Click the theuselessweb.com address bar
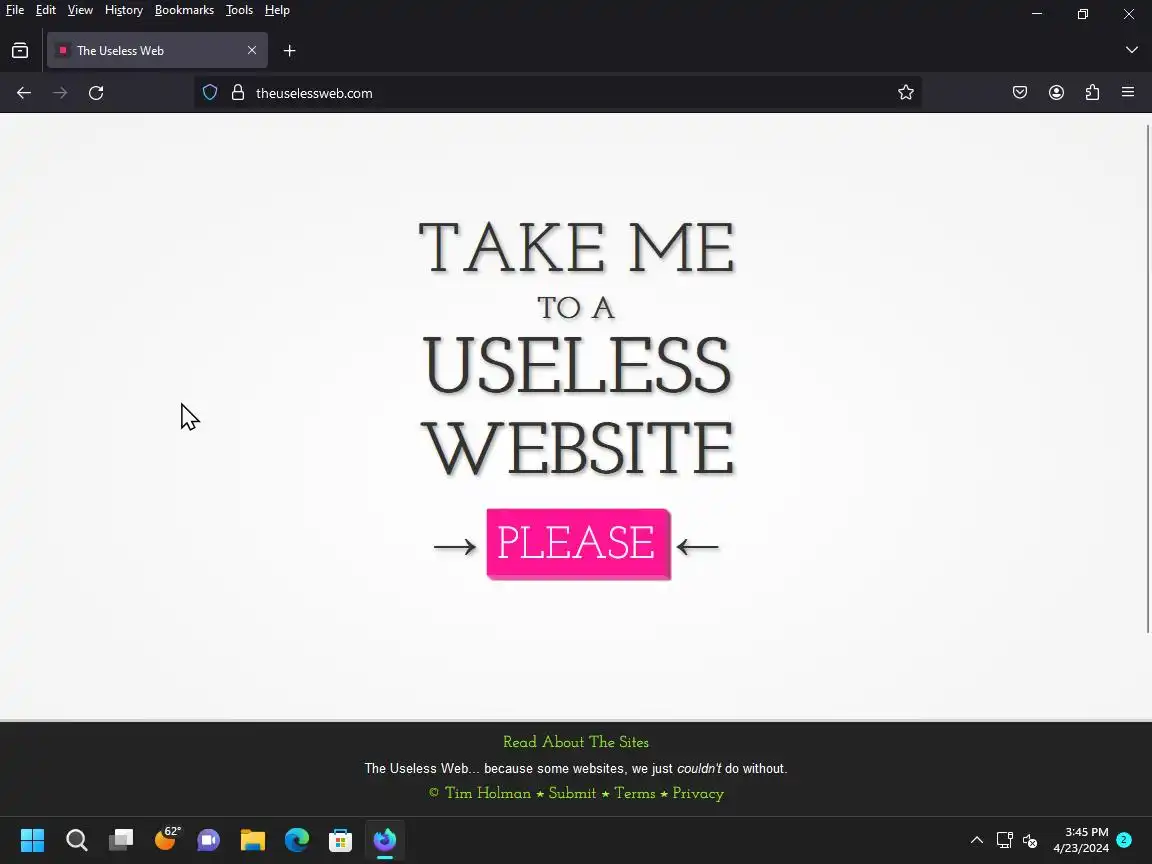The height and width of the screenshot is (864, 1152). pos(558,93)
